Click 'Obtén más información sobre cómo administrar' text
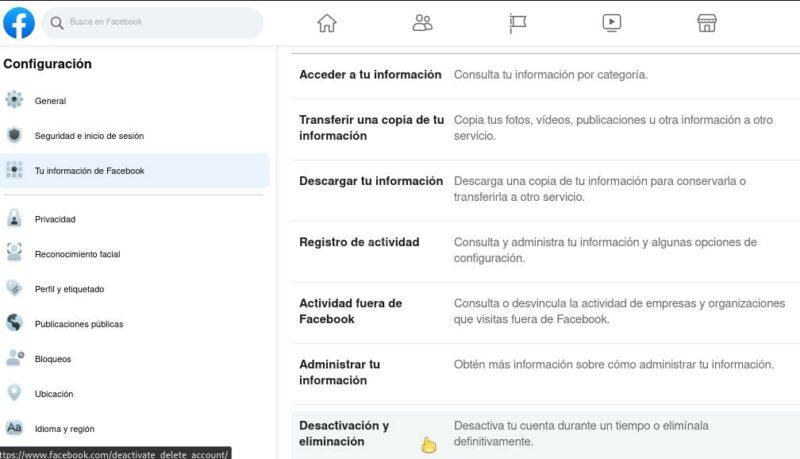This screenshot has width=800, height=459. tap(614, 365)
